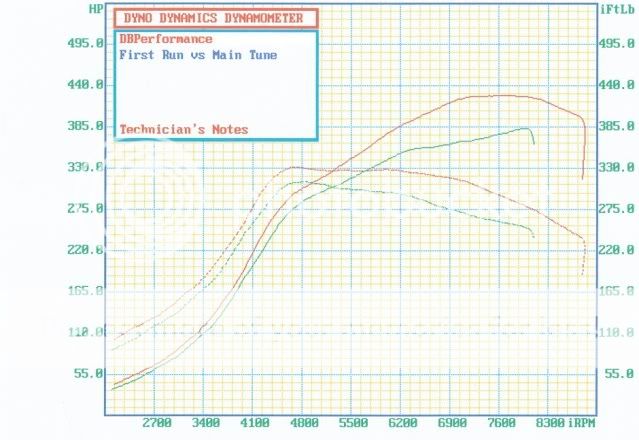The height and width of the screenshot is (440, 639).
Task: Click the Dyno Dynamics Dynamometer title box
Action: [x=216, y=18]
